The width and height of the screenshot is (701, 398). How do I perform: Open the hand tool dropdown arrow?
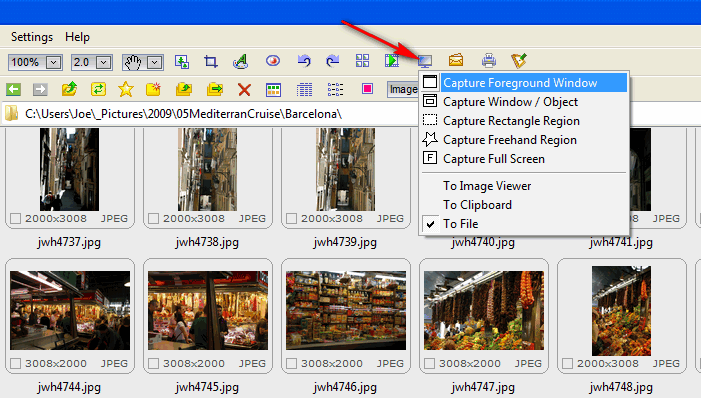coord(155,62)
